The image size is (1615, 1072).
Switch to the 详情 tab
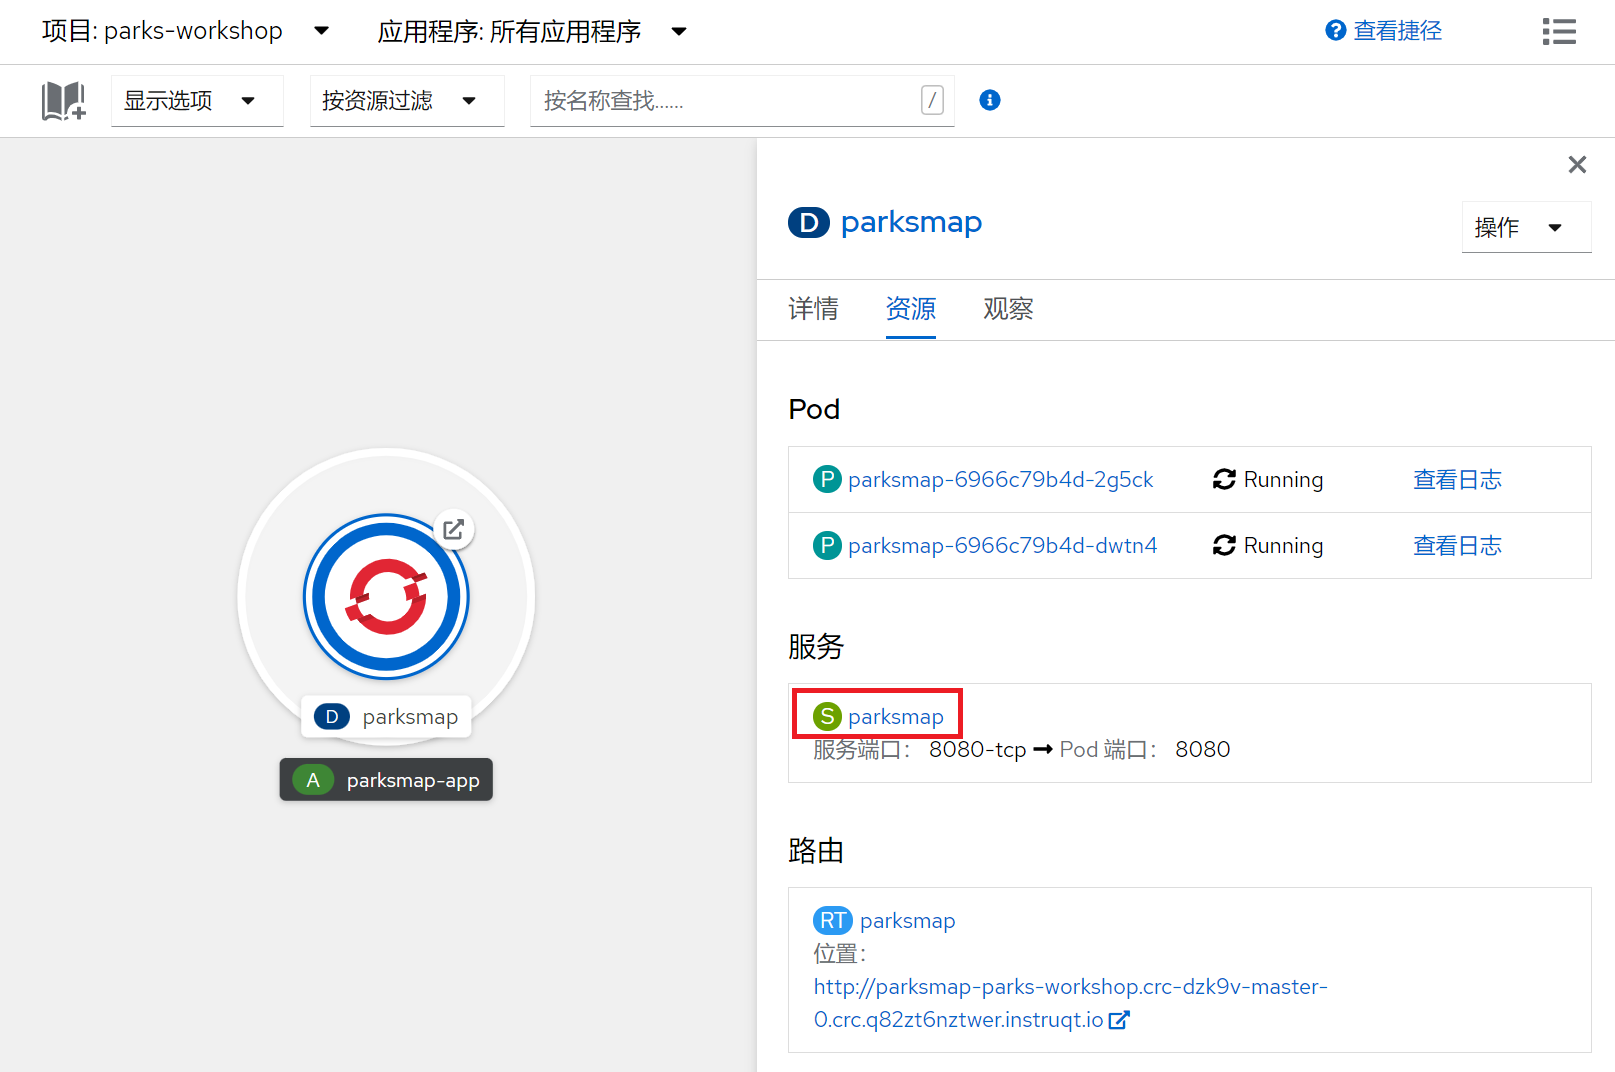click(x=813, y=310)
